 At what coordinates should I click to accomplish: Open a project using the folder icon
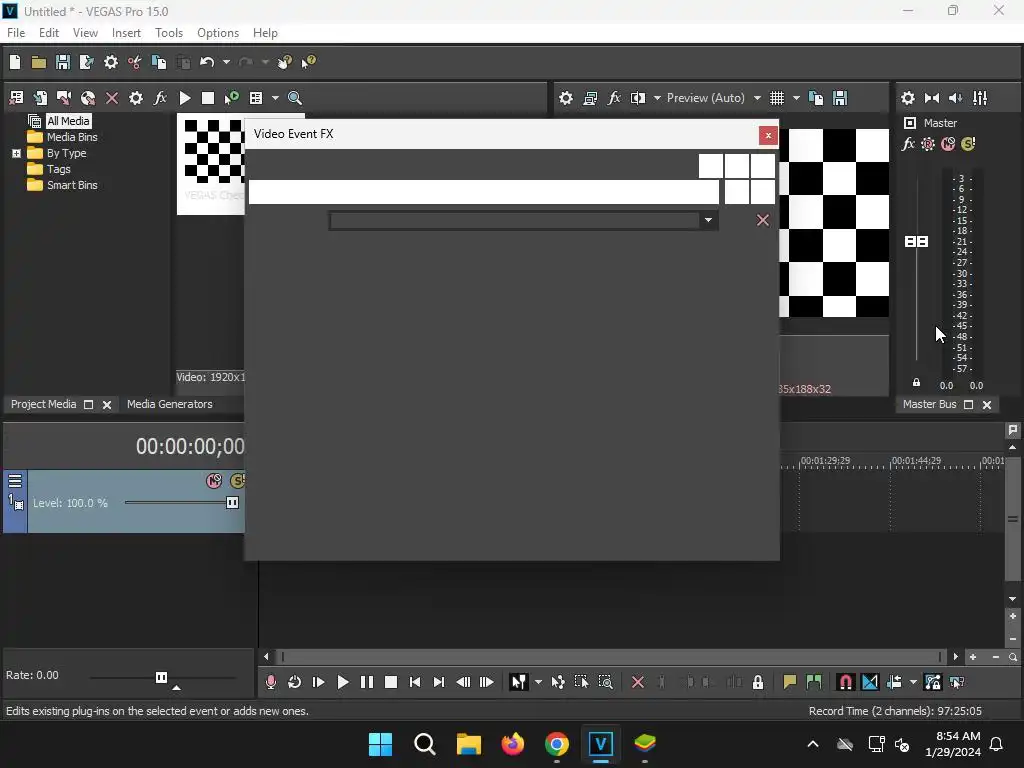[x=39, y=62]
